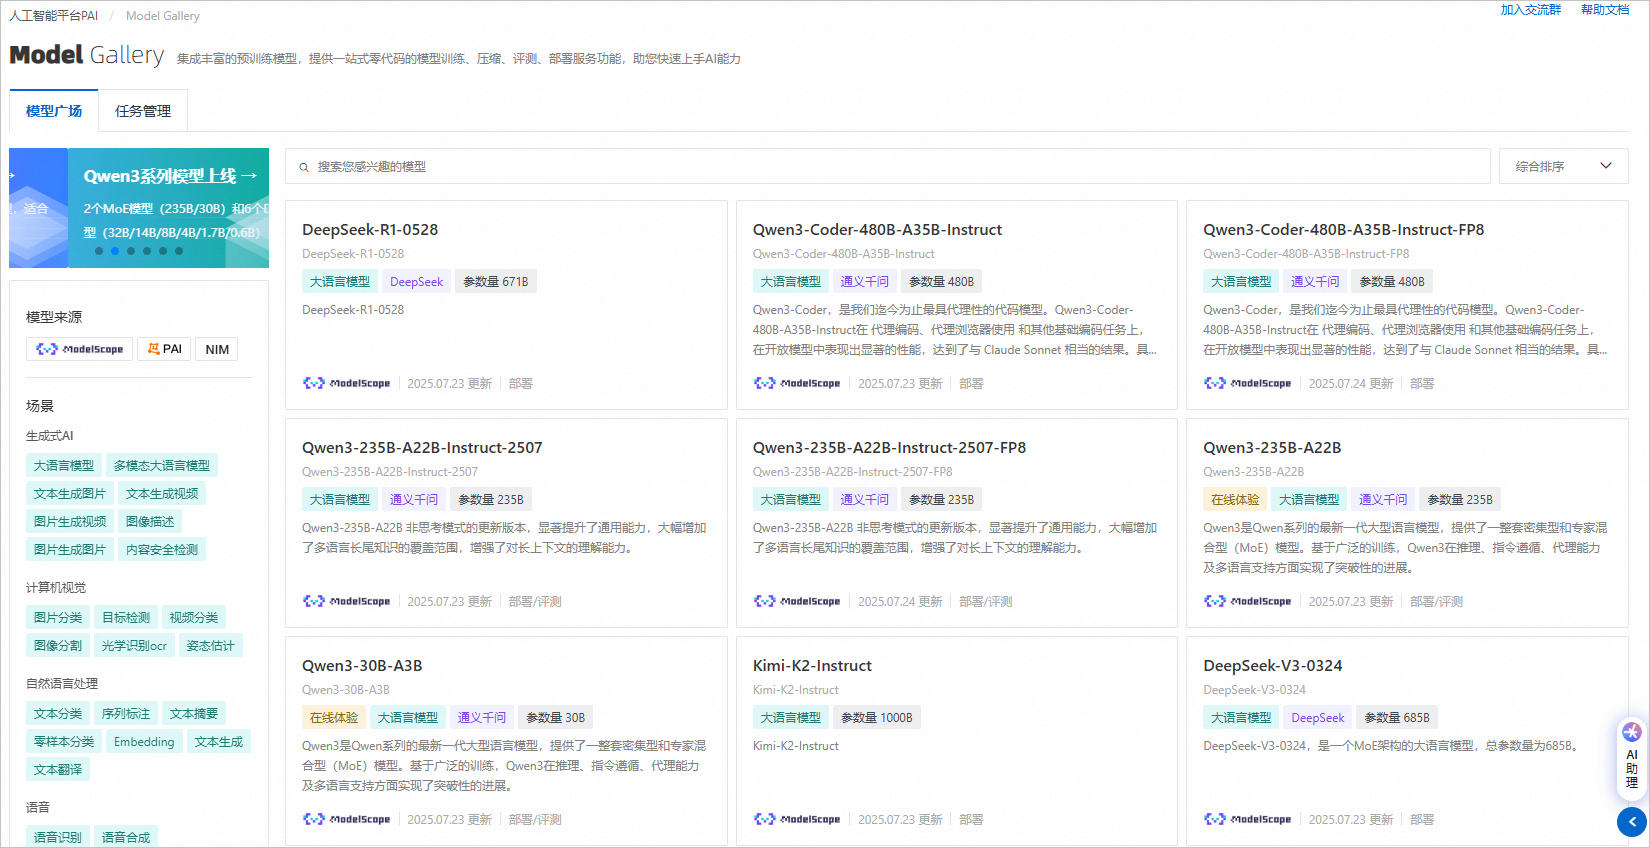Image resolution: width=1650 pixels, height=848 pixels.
Task: Toggle the 姿态估计 filter tag
Action: pyautogui.click(x=211, y=645)
